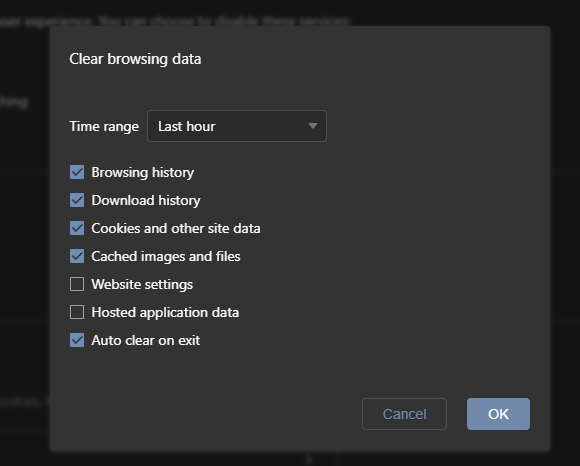Untick the Cached images and files checkbox
The image size is (580, 466).
(x=77, y=256)
